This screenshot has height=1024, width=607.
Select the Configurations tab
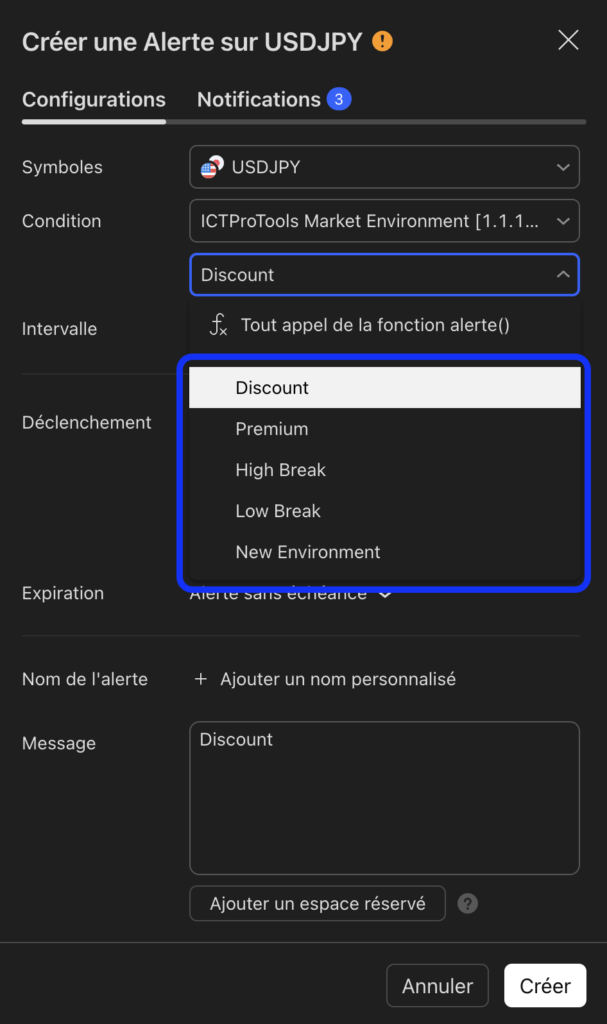[x=93, y=99]
